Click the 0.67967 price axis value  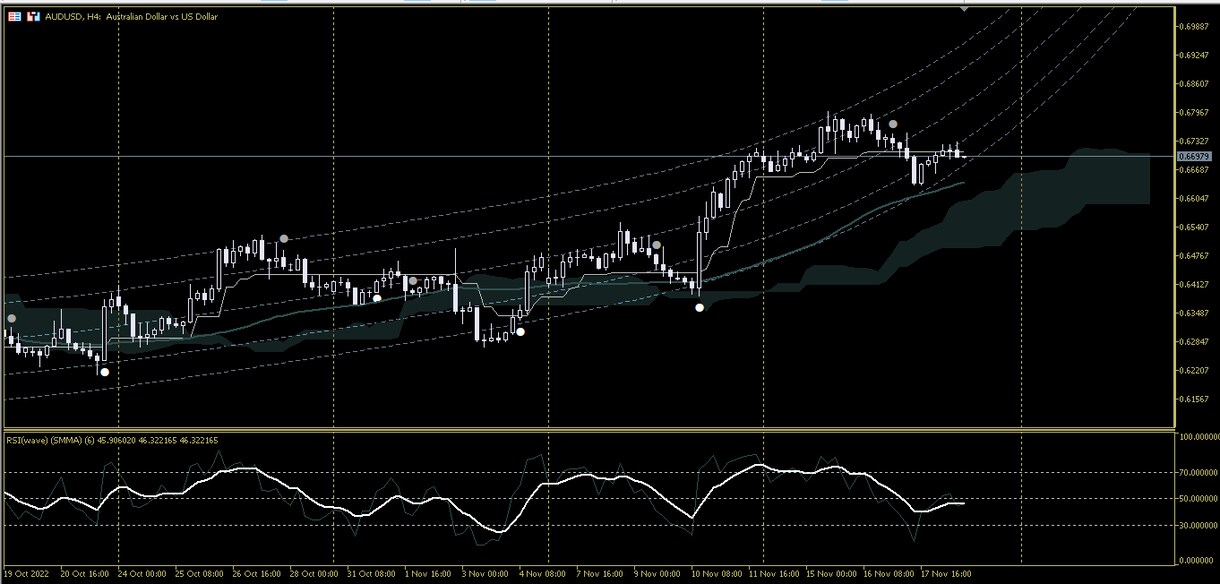tap(1196, 112)
